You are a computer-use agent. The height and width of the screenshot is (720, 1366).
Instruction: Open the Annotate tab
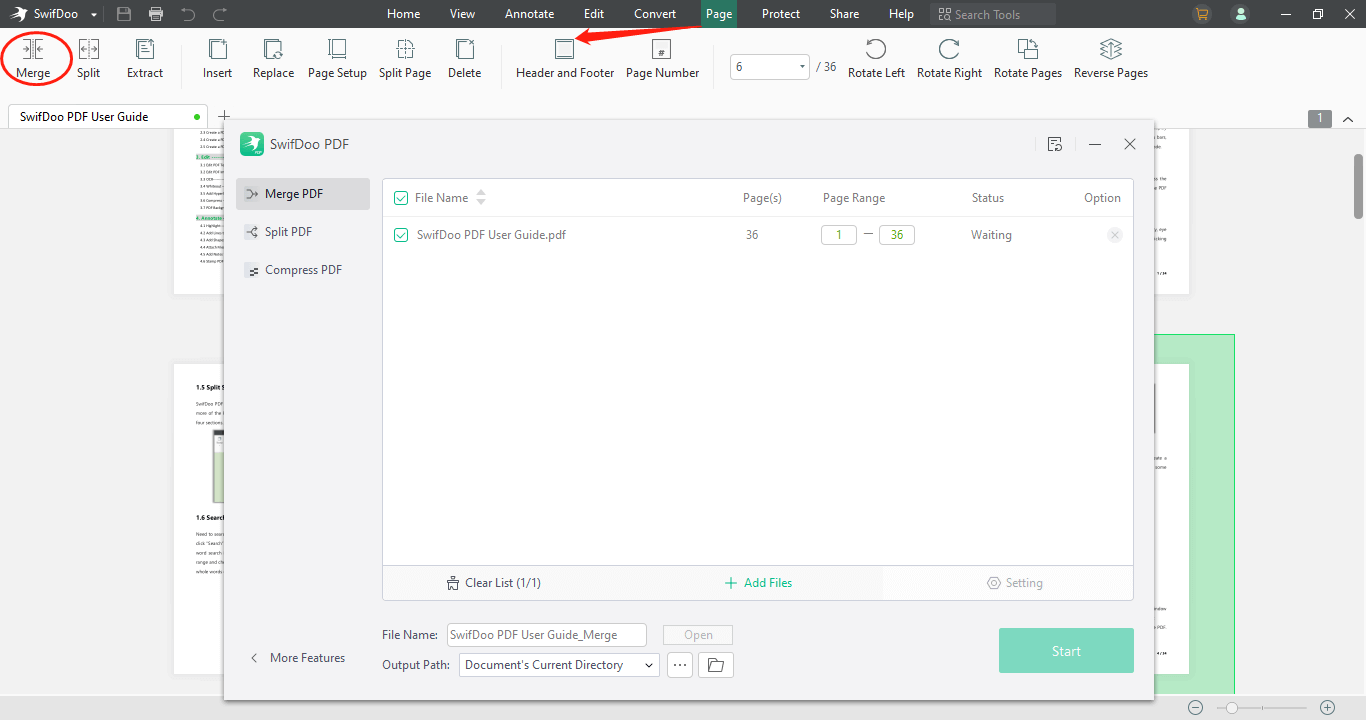point(530,14)
